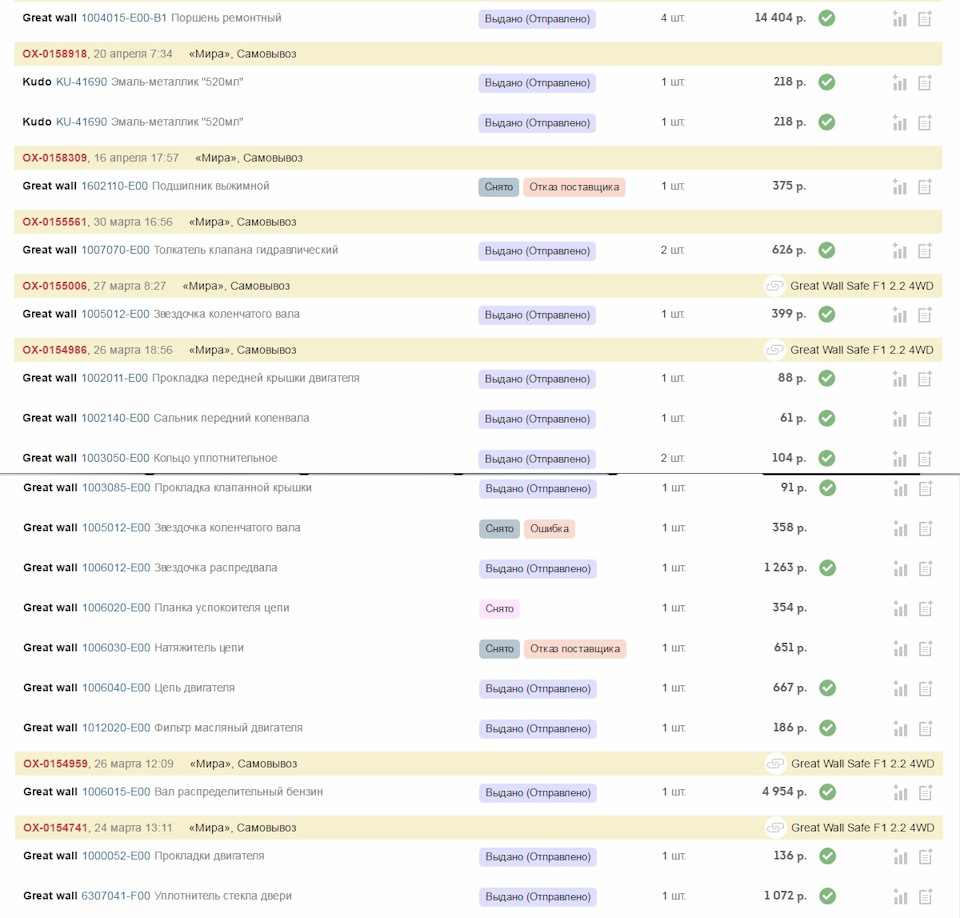Click Снято badge on Подшипник выжимной row
This screenshot has height=918, width=960.
coord(498,187)
